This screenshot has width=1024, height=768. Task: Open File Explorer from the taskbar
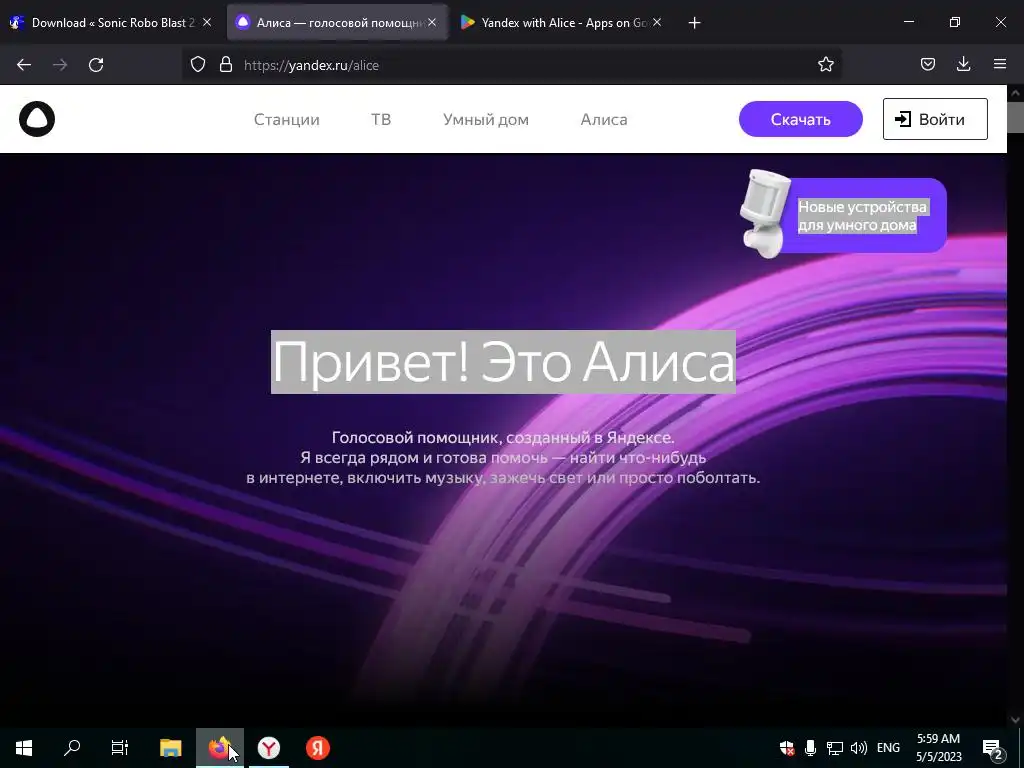click(x=170, y=748)
